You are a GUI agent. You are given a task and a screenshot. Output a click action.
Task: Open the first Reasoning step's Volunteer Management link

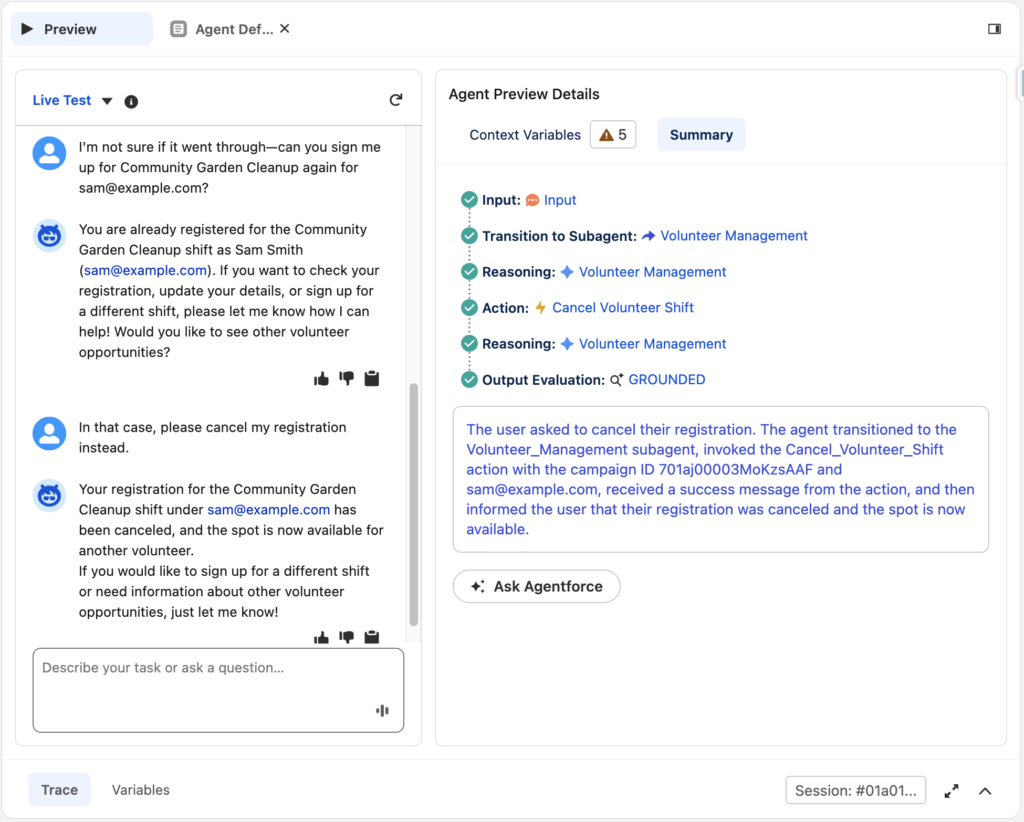pos(652,272)
